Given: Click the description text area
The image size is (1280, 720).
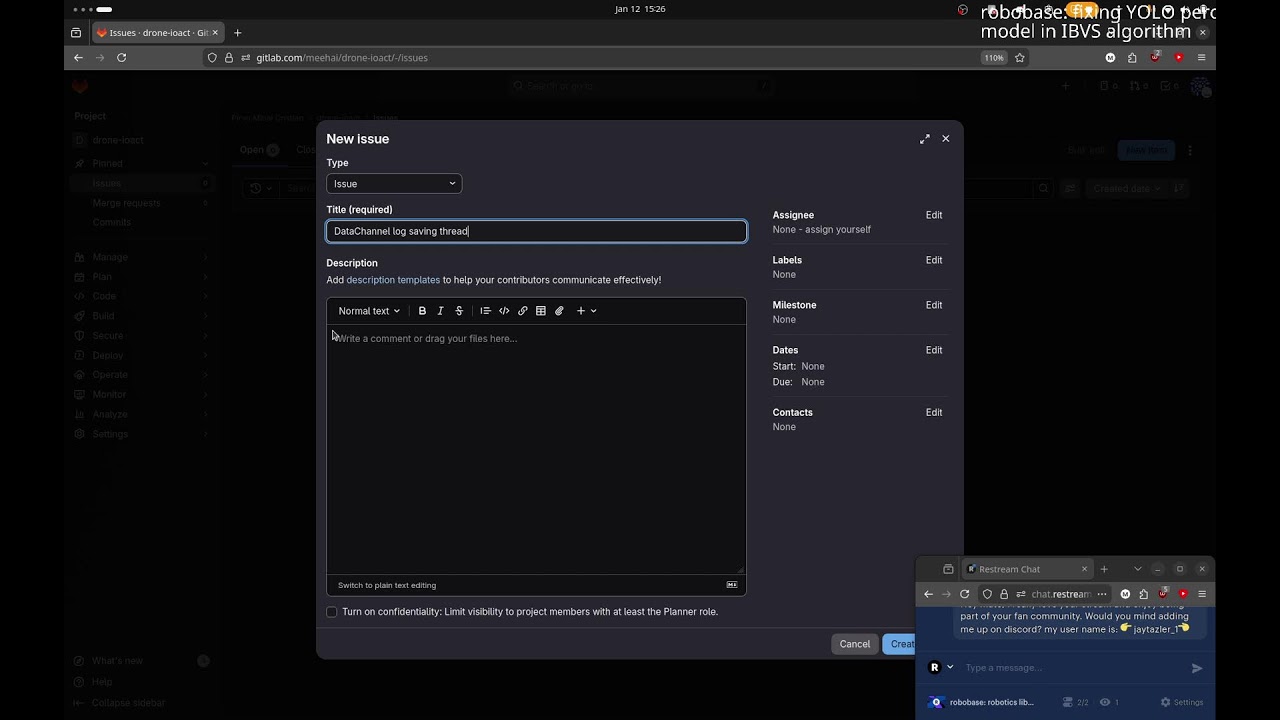Looking at the screenshot, I should [x=536, y=449].
